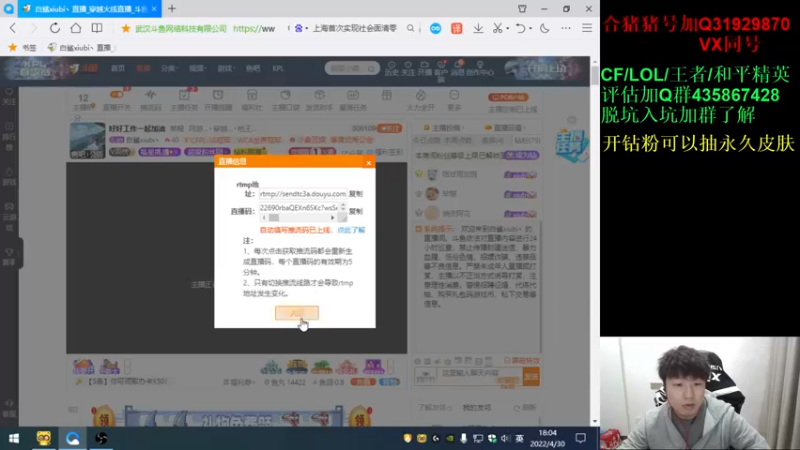Open Windows notification center icon
The image size is (800, 450).
[581, 438]
